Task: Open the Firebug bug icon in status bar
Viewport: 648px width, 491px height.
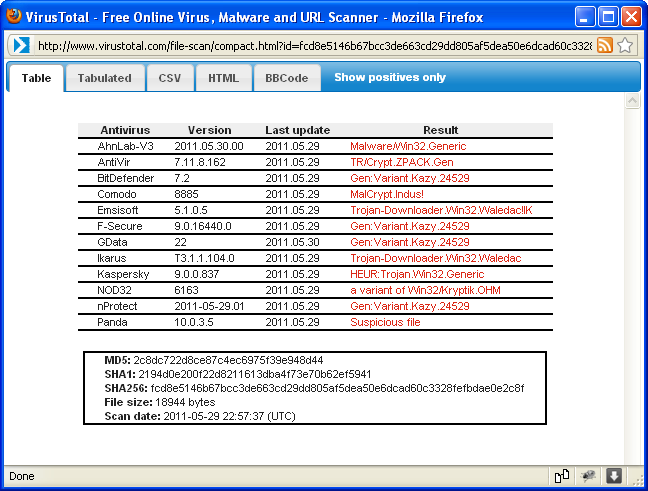Action: coord(589,476)
